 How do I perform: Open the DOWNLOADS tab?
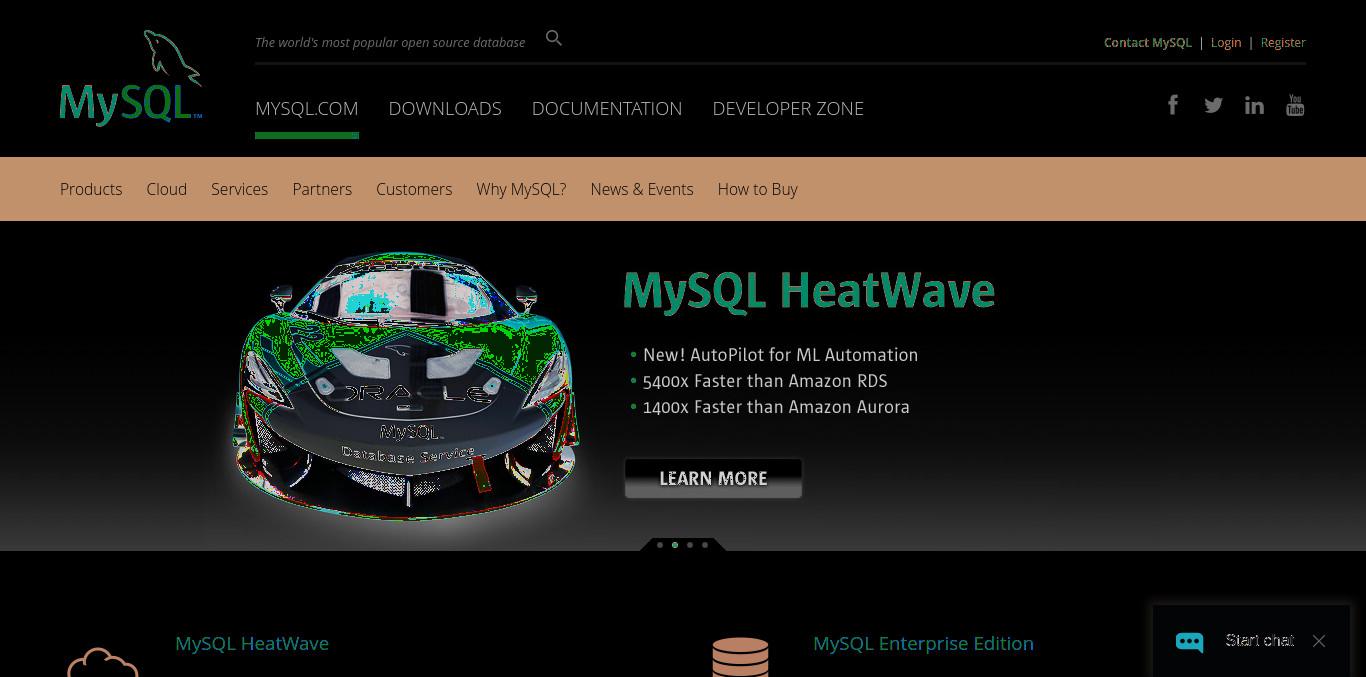pyautogui.click(x=445, y=108)
